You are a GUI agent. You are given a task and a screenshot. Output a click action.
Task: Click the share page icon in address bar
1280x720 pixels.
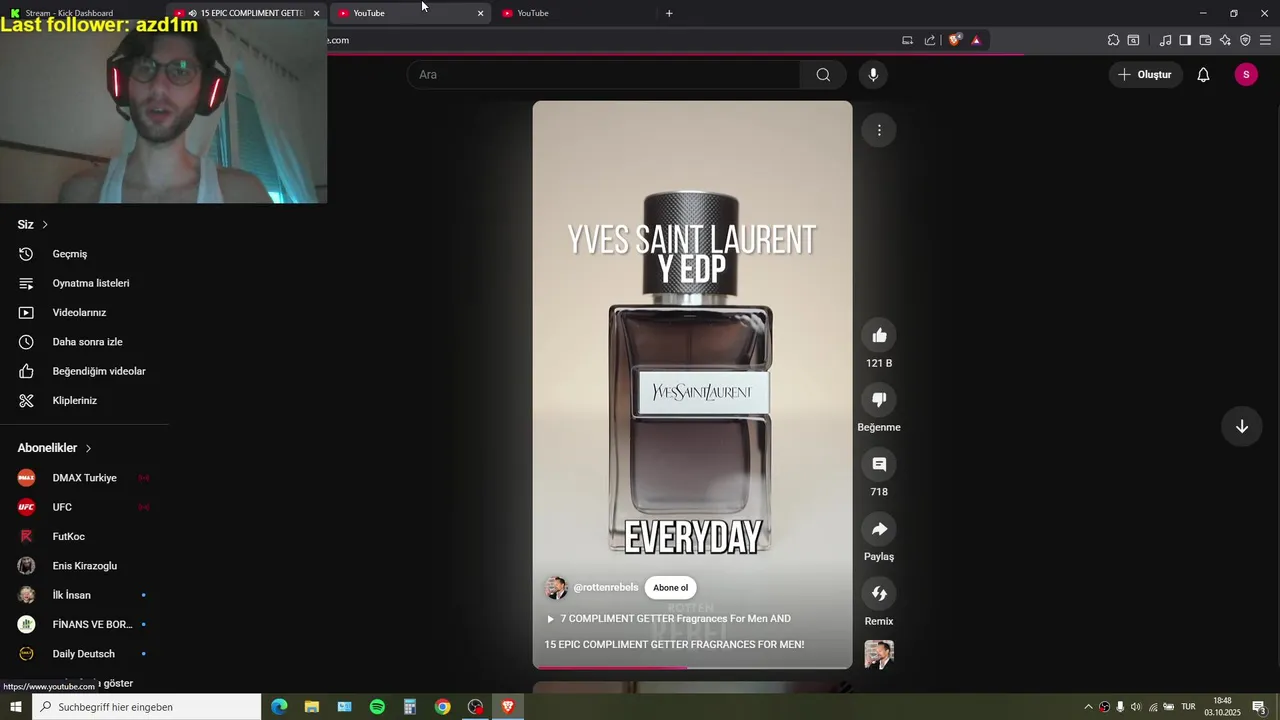930,40
